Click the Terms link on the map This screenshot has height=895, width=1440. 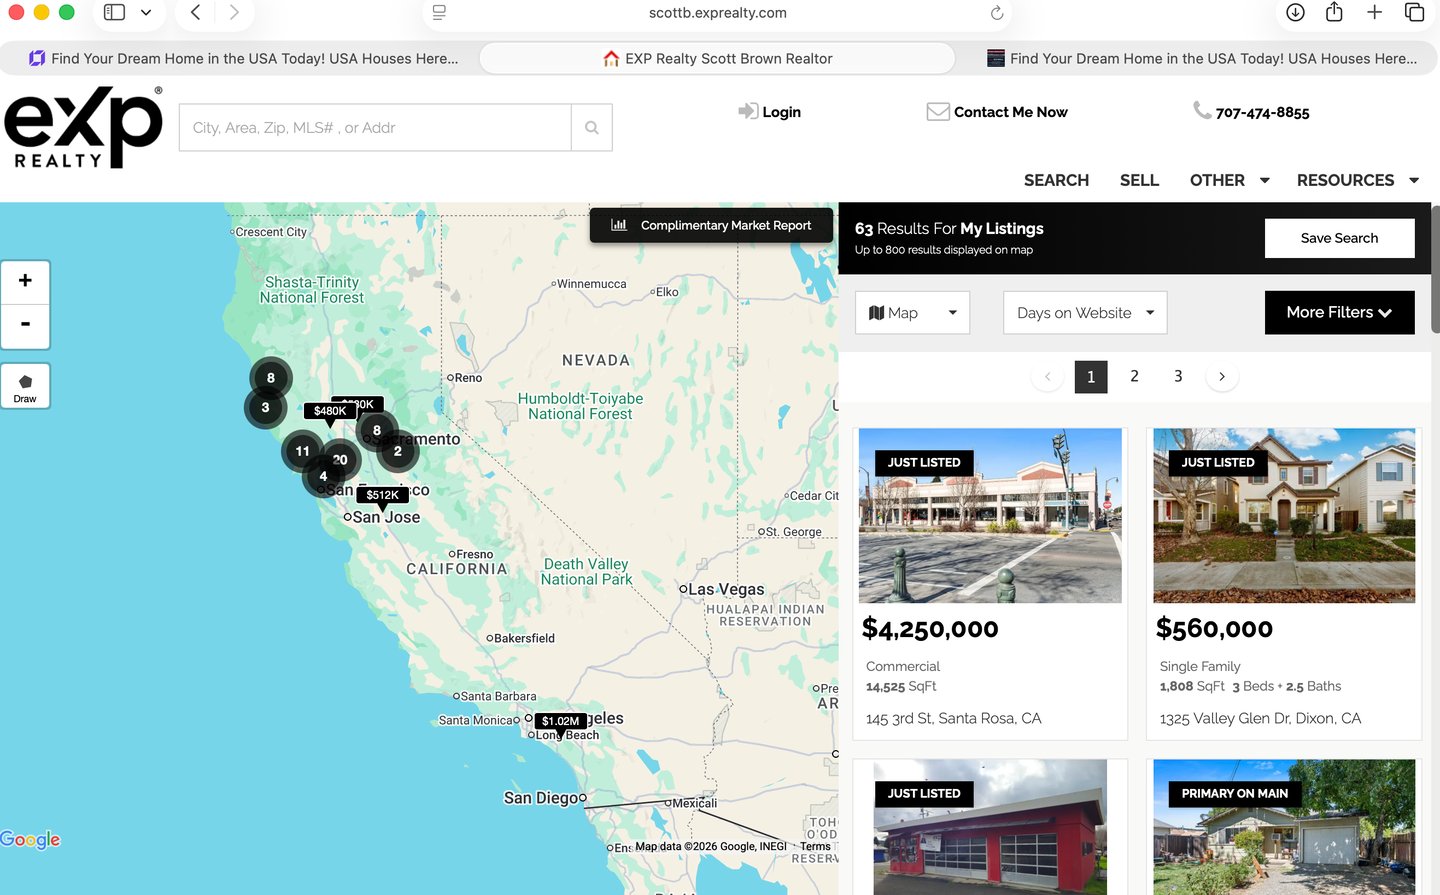pyautogui.click(x=815, y=847)
